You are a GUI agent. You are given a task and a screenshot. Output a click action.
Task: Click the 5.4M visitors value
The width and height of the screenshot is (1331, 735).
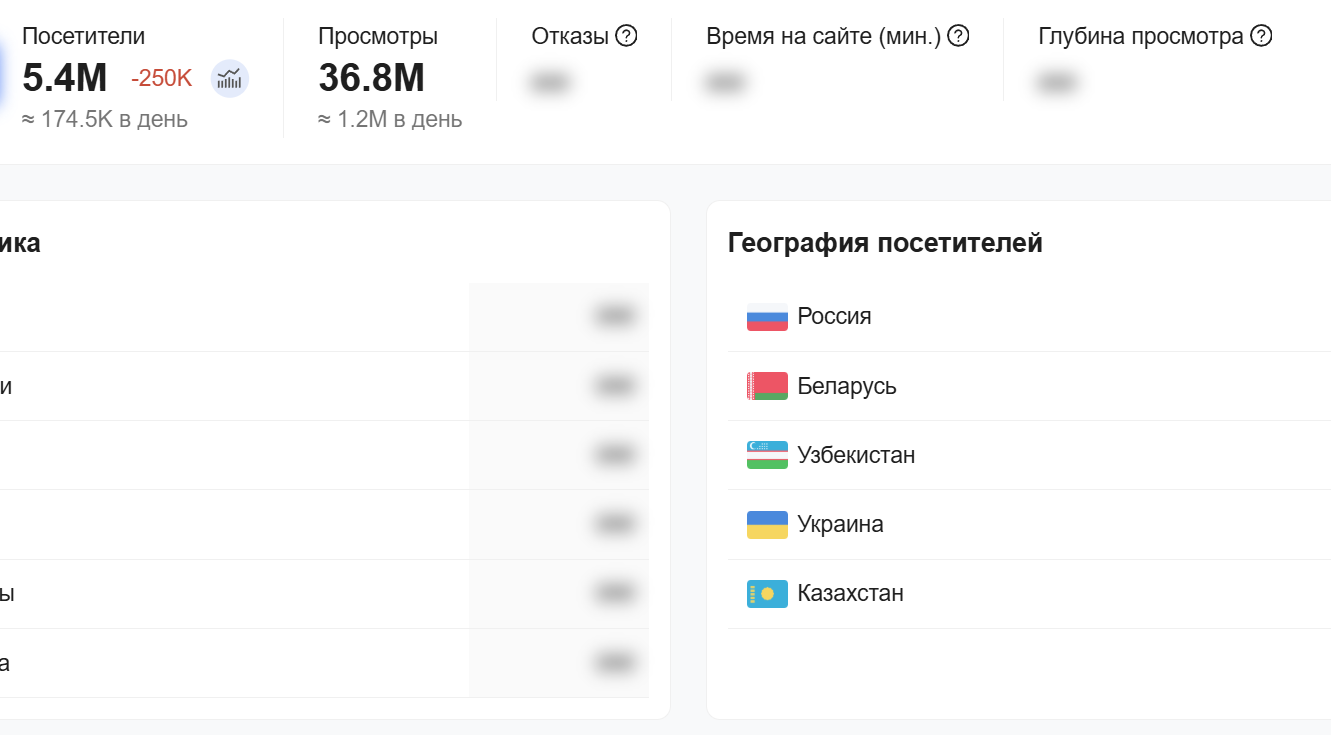(64, 78)
